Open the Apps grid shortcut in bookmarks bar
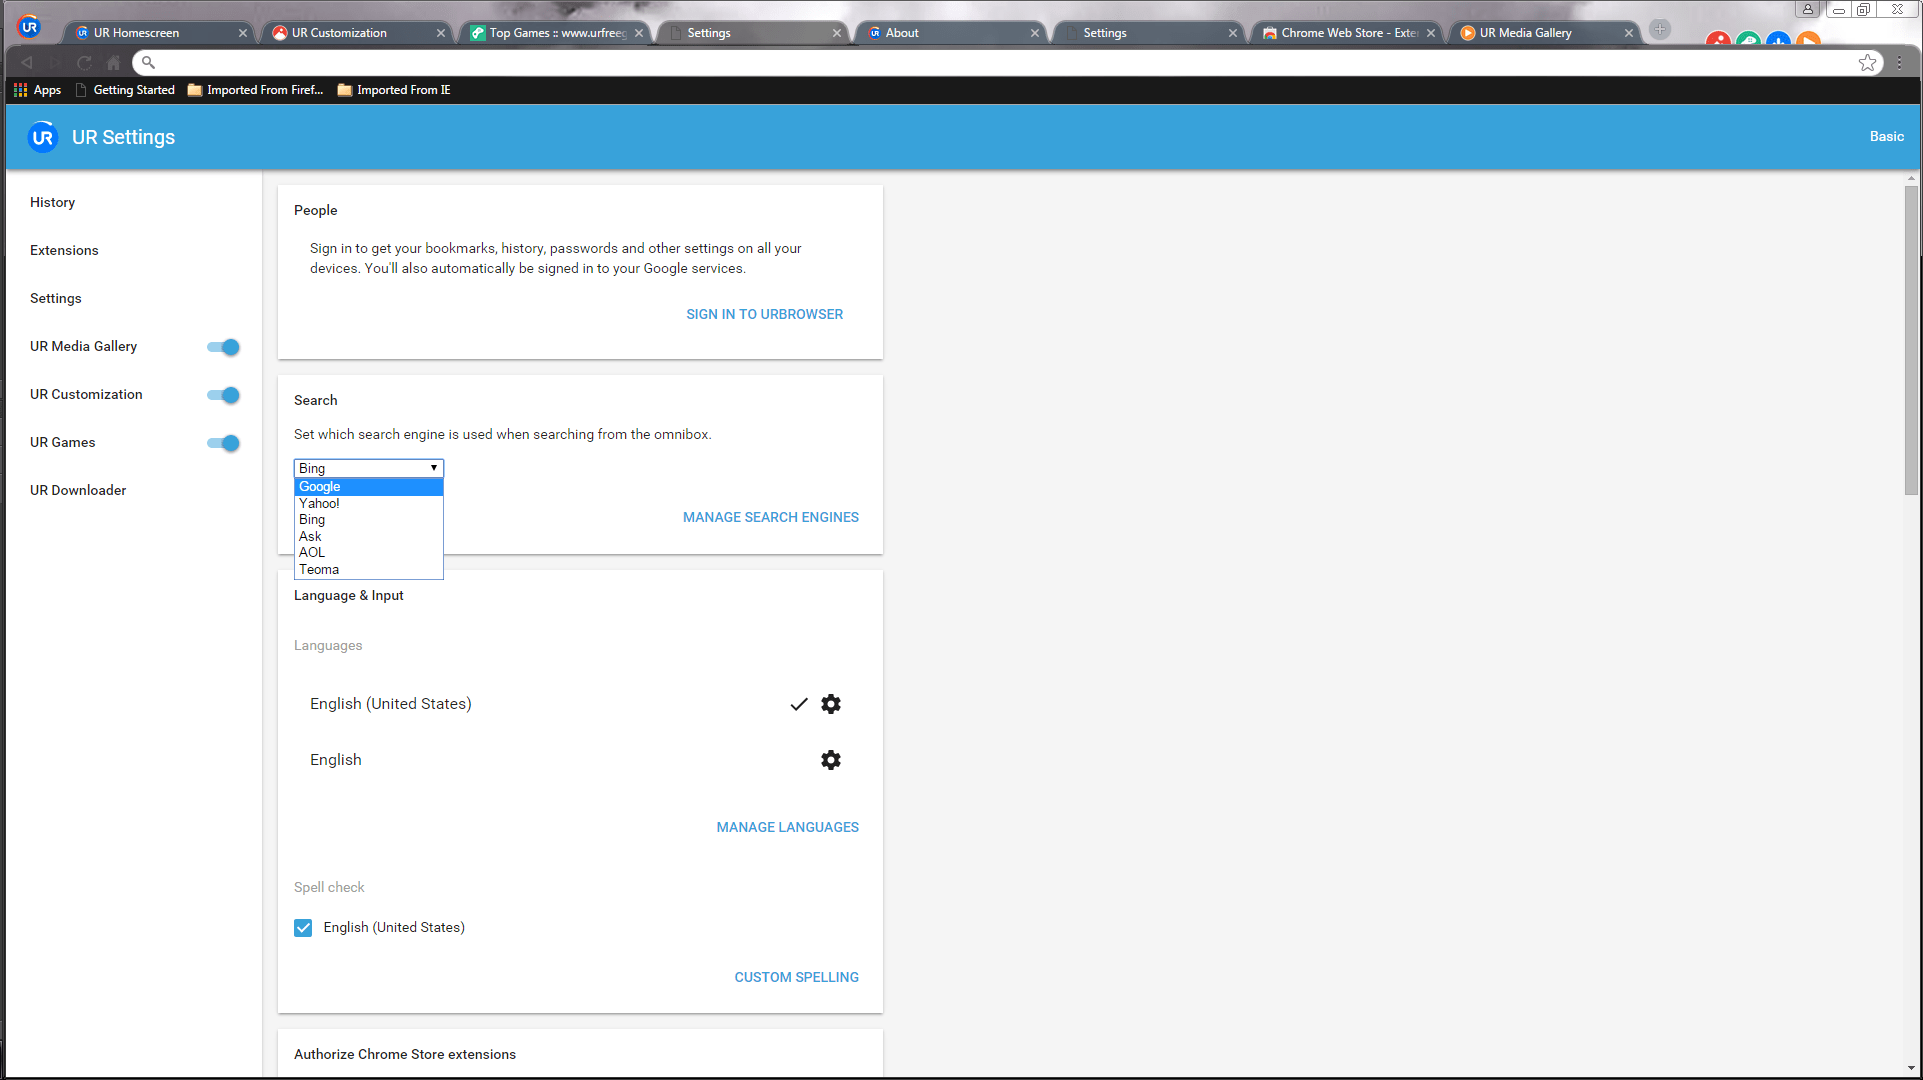Viewport: 1923px width, 1080px height. 36,90
